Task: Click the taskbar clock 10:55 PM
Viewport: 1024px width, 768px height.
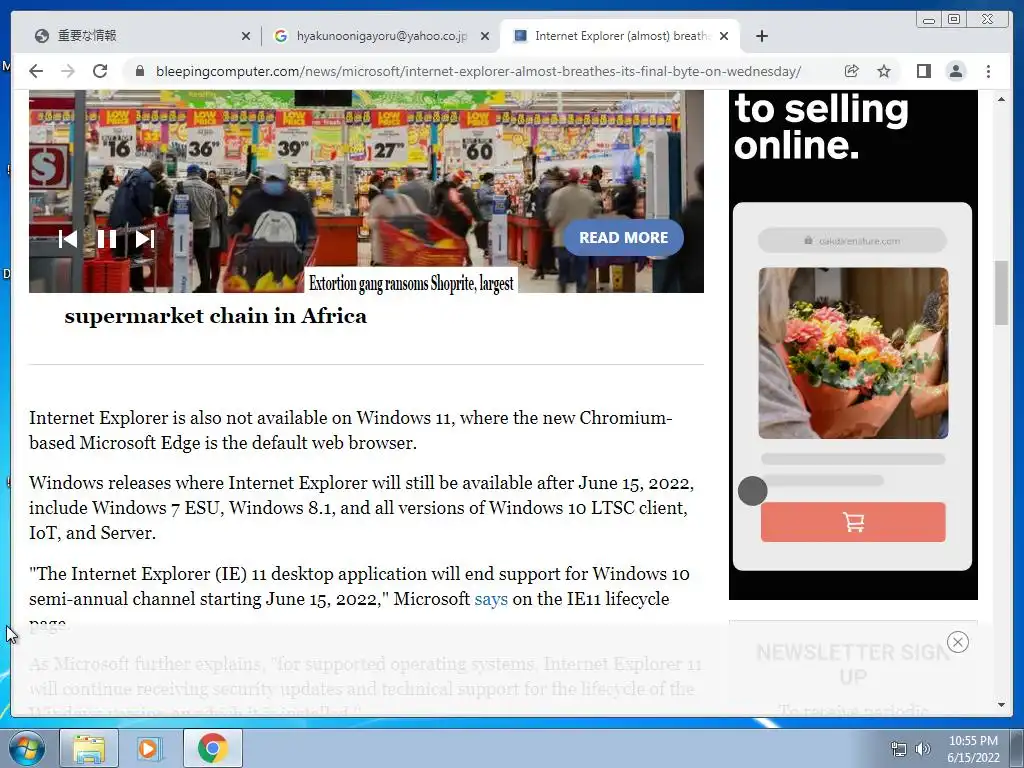Action: click(973, 741)
